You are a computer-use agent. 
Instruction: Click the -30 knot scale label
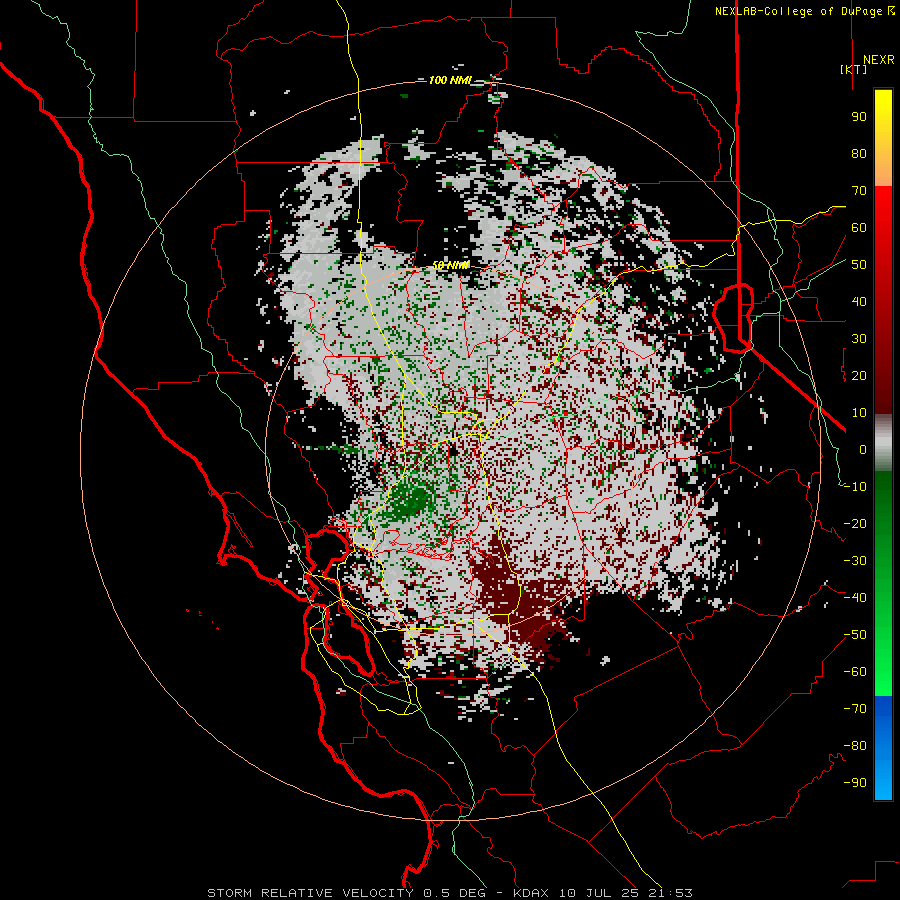(x=855, y=561)
